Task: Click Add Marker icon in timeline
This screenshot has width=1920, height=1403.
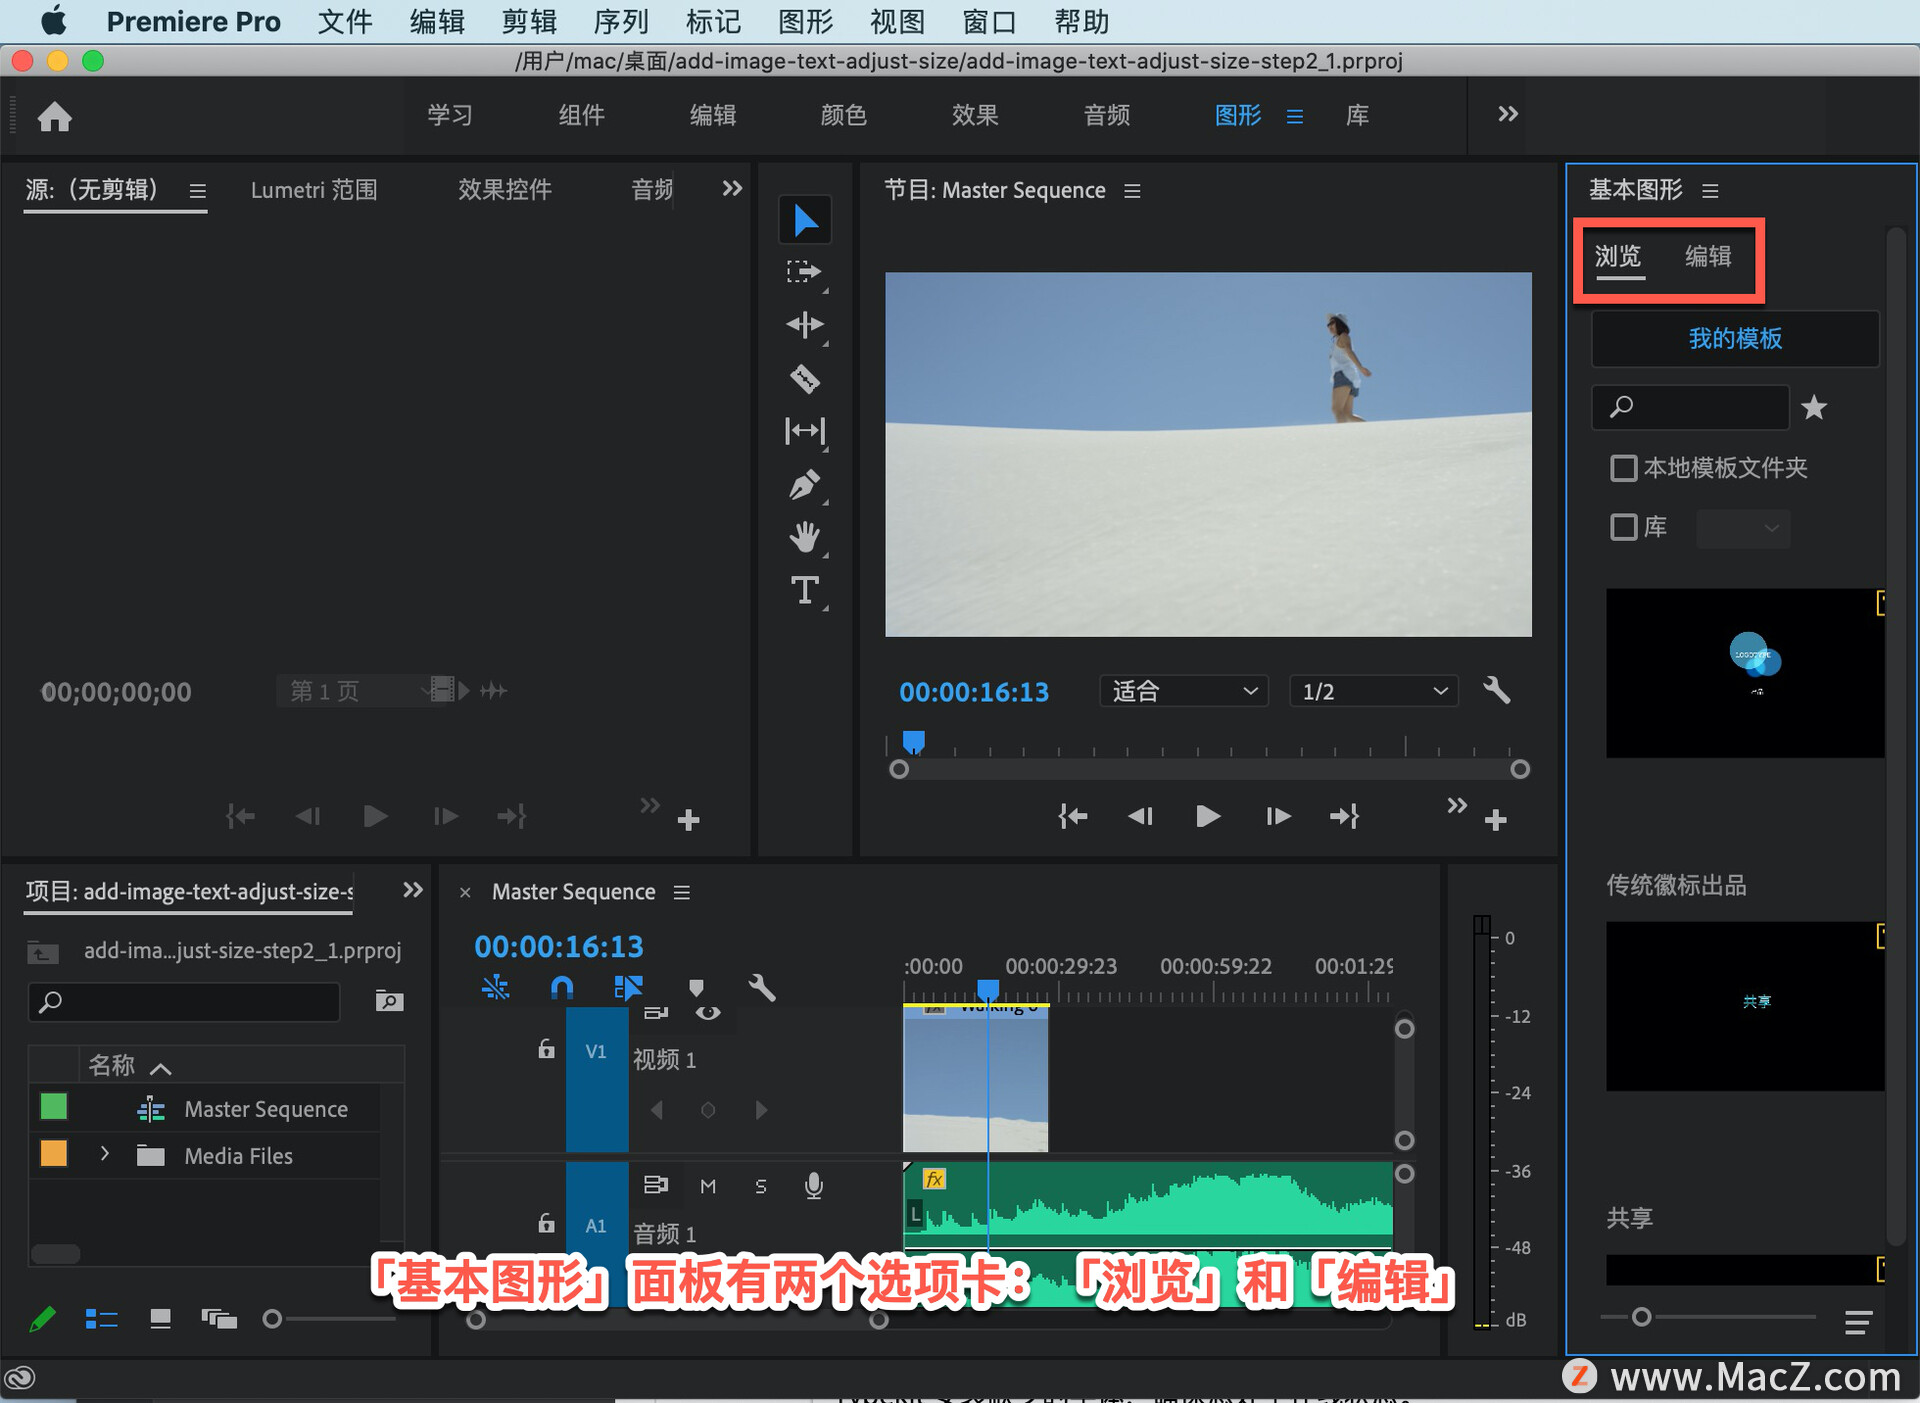Action: 696,988
